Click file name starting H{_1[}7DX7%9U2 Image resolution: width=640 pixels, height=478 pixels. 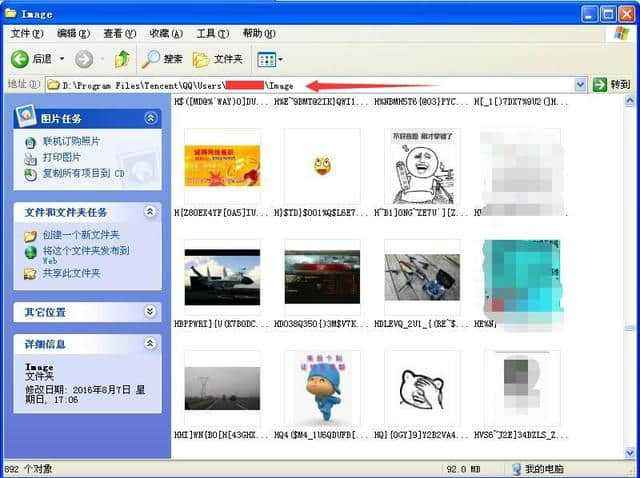pyautogui.click(x=521, y=102)
